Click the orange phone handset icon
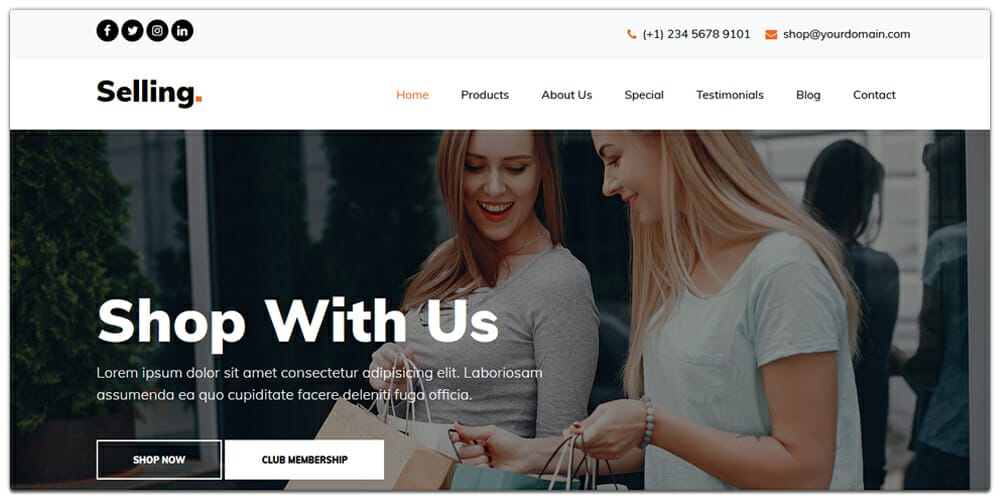The image size is (1000, 500). coord(631,34)
